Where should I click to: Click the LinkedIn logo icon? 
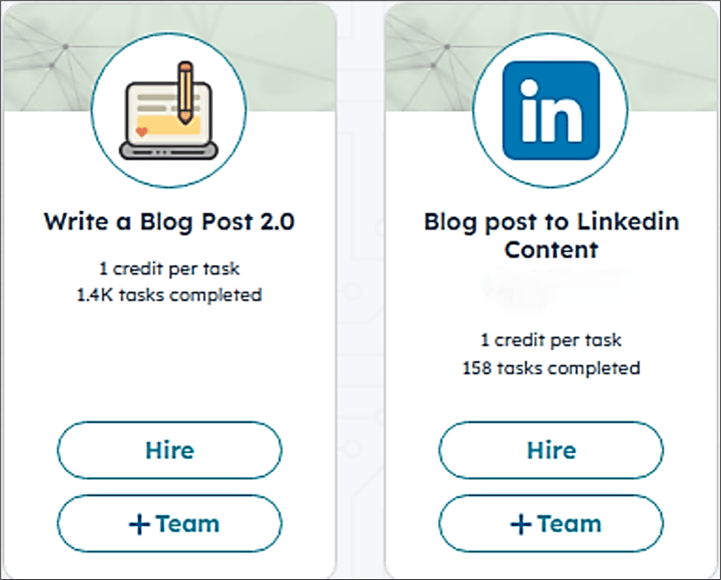[x=551, y=110]
